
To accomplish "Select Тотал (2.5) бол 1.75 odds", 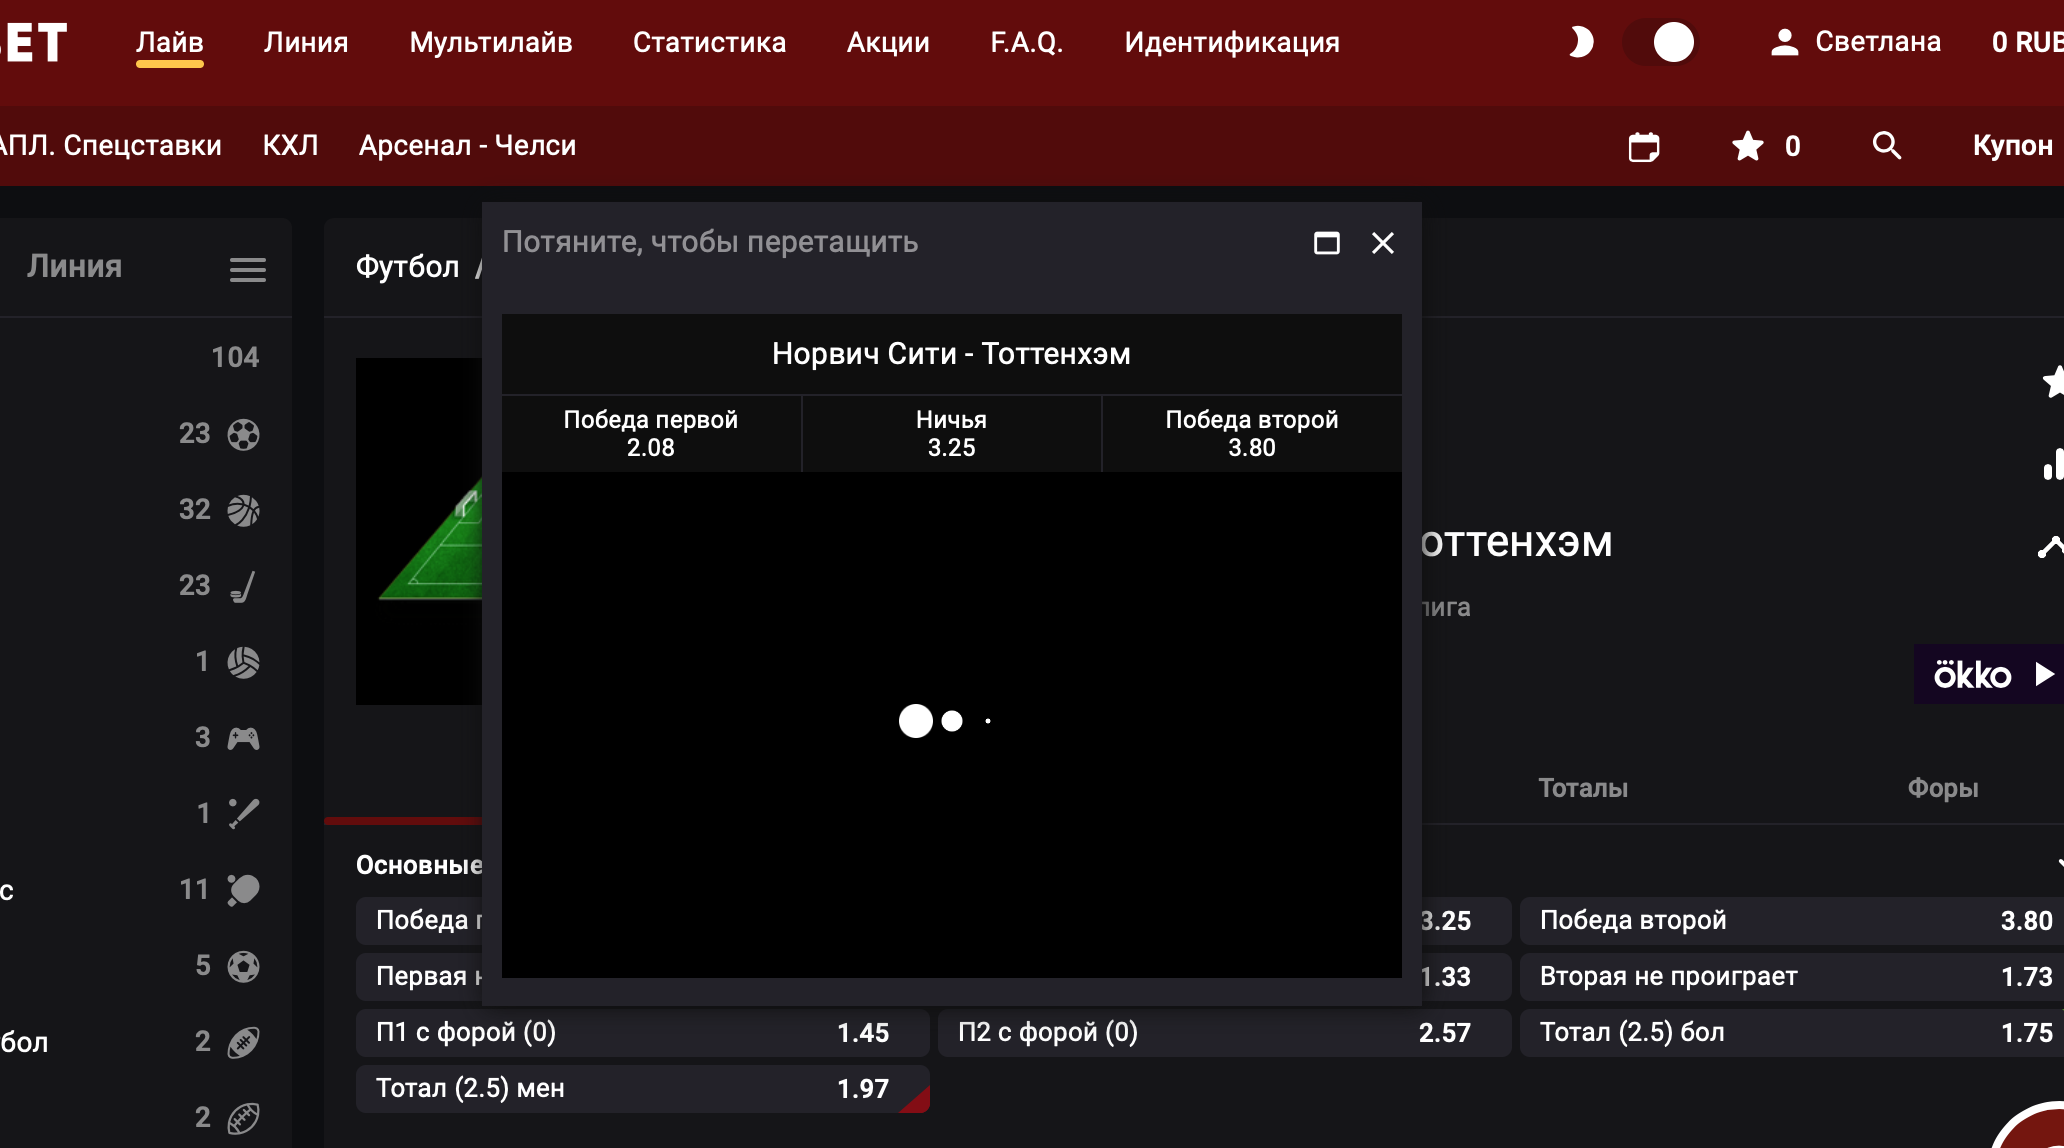I will [x=1792, y=1033].
